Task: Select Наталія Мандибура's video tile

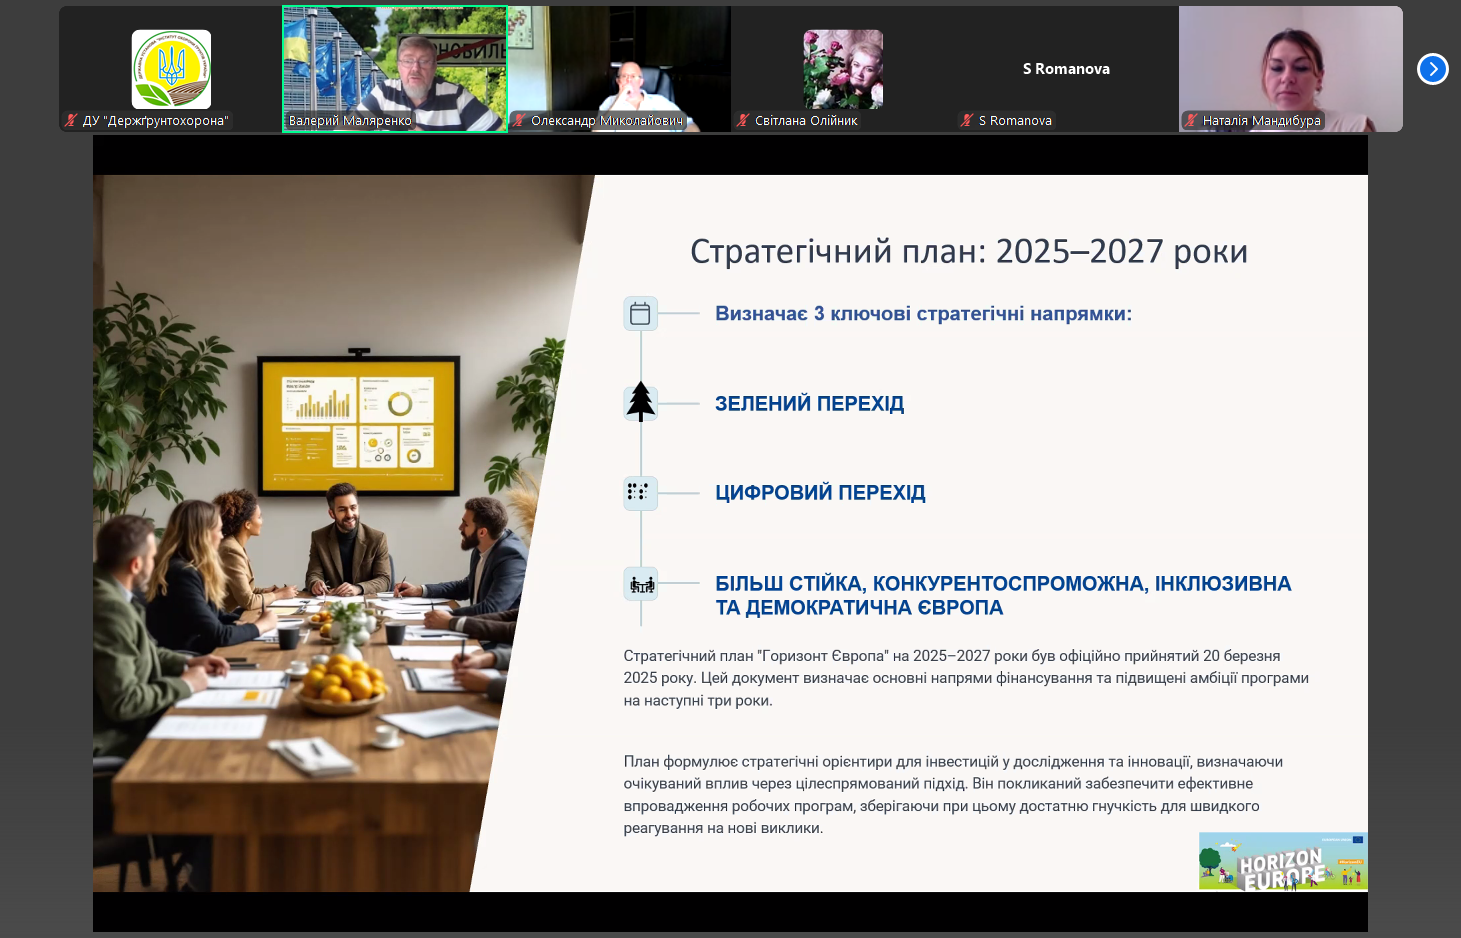Action: [1291, 69]
